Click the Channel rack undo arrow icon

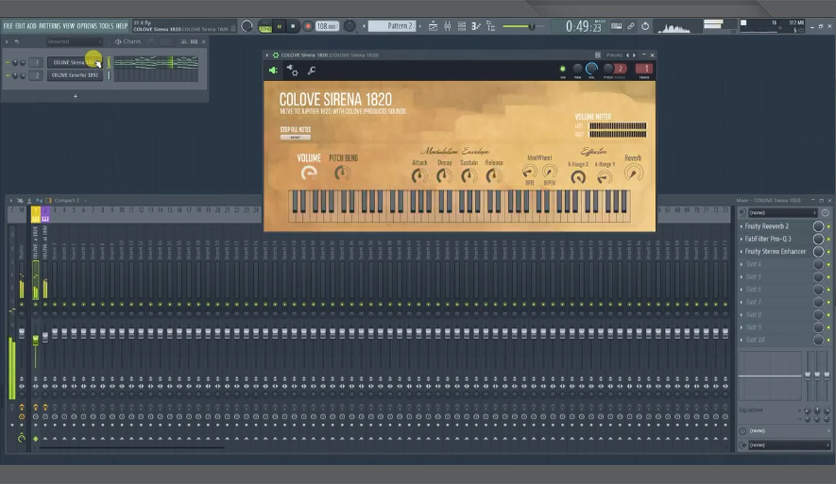17,42
